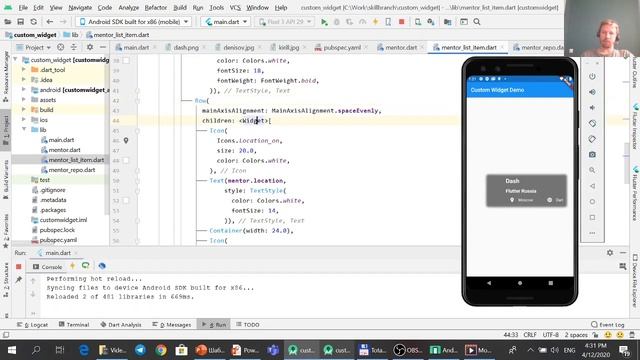Screen dimensions: 640x360
Task: Click UTF-8 encoding in status bar
Action: pyautogui.click(x=550, y=335)
